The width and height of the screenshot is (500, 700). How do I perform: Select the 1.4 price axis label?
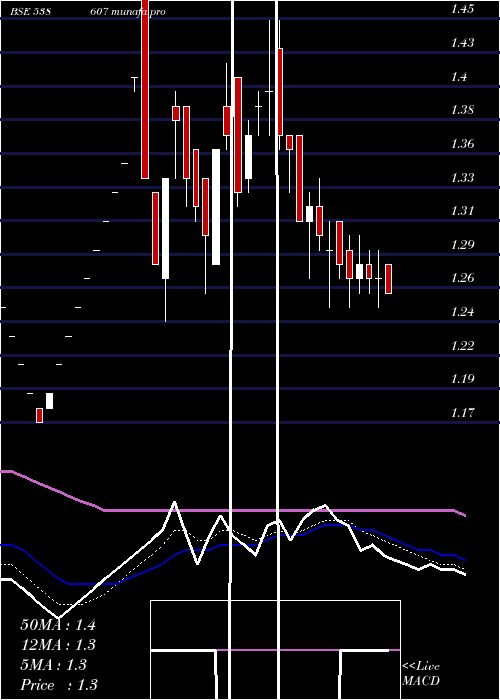(x=459, y=77)
